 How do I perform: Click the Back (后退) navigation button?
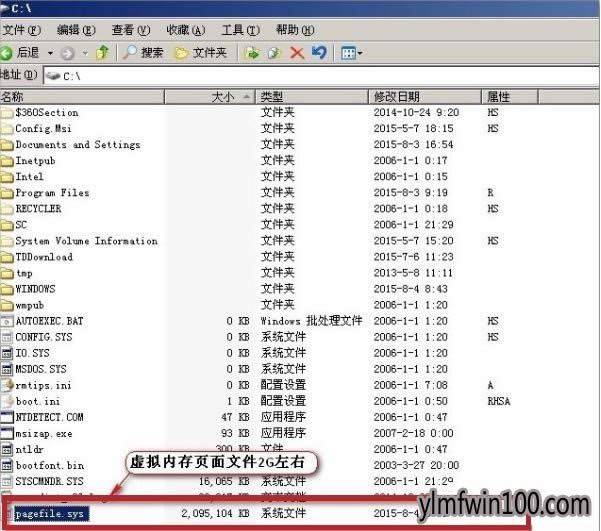click(x=20, y=52)
